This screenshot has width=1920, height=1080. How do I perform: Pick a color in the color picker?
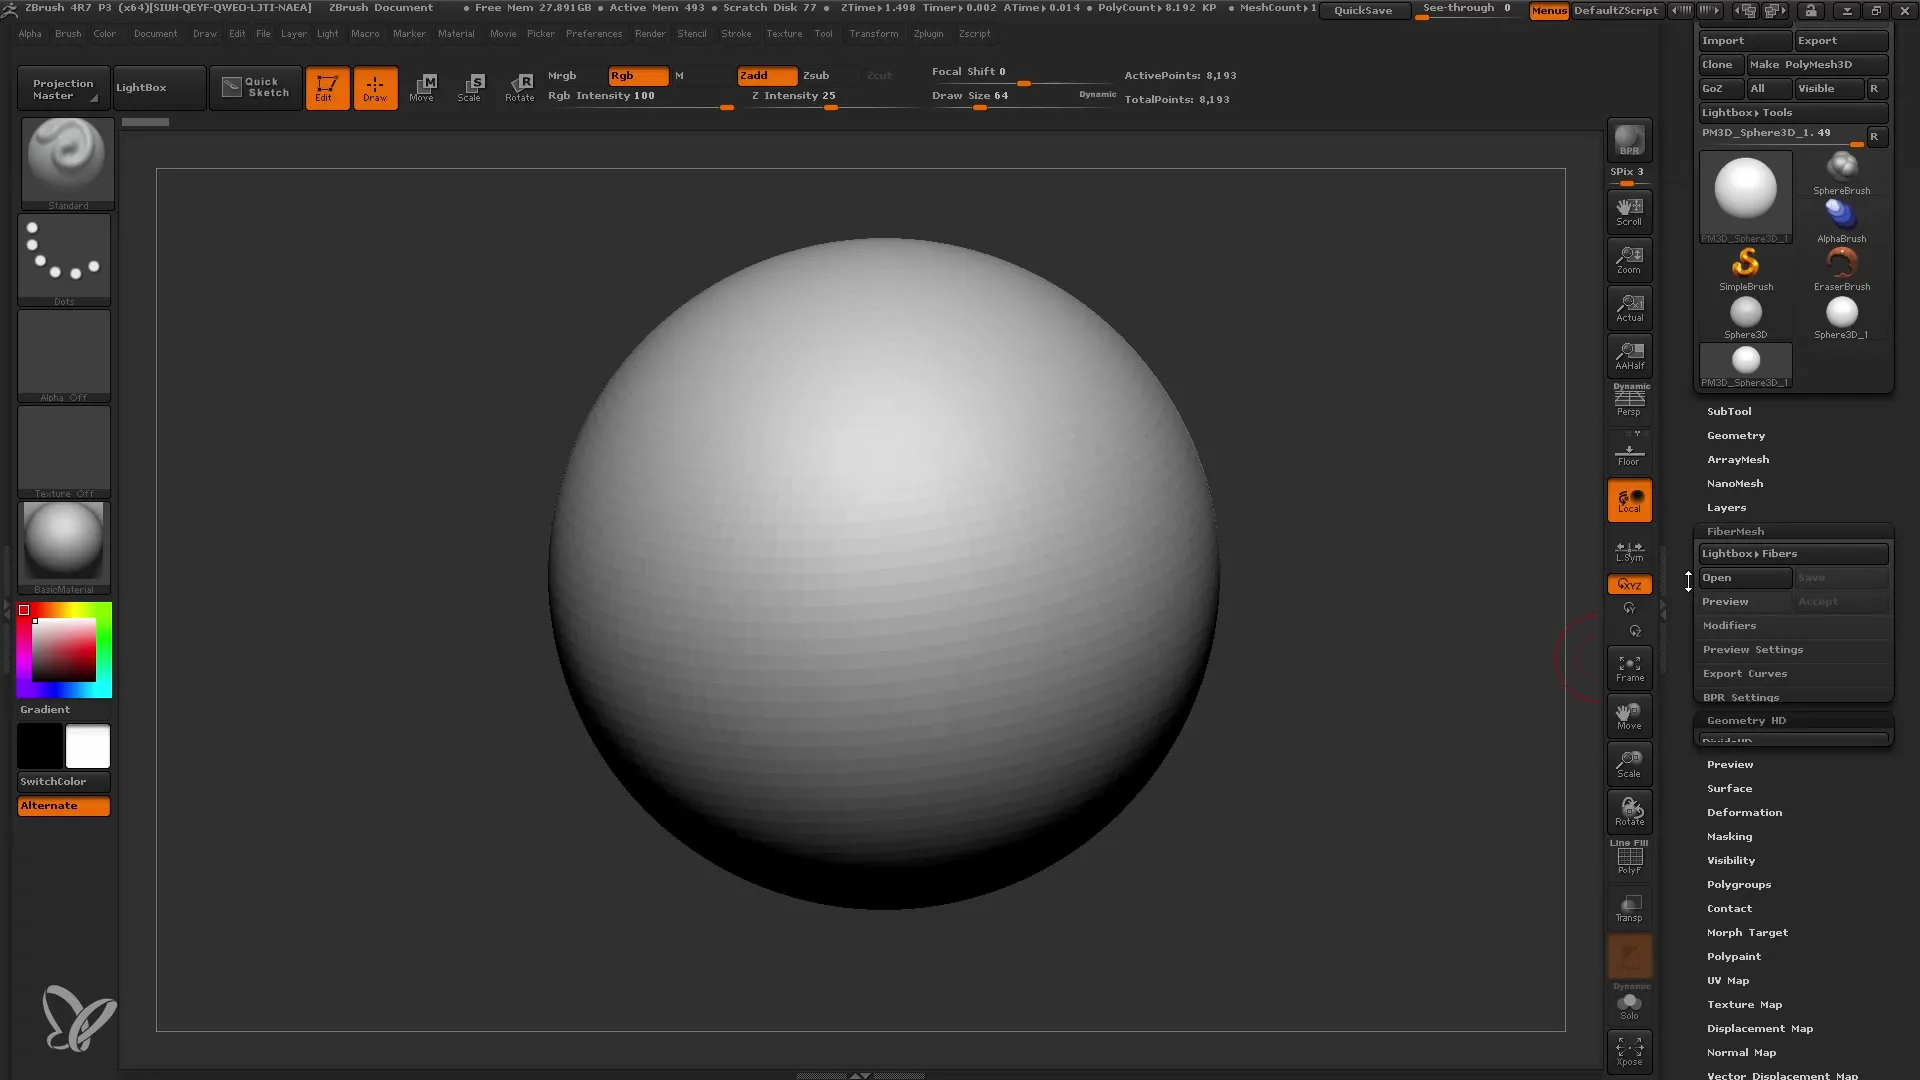click(x=64, y=650)
